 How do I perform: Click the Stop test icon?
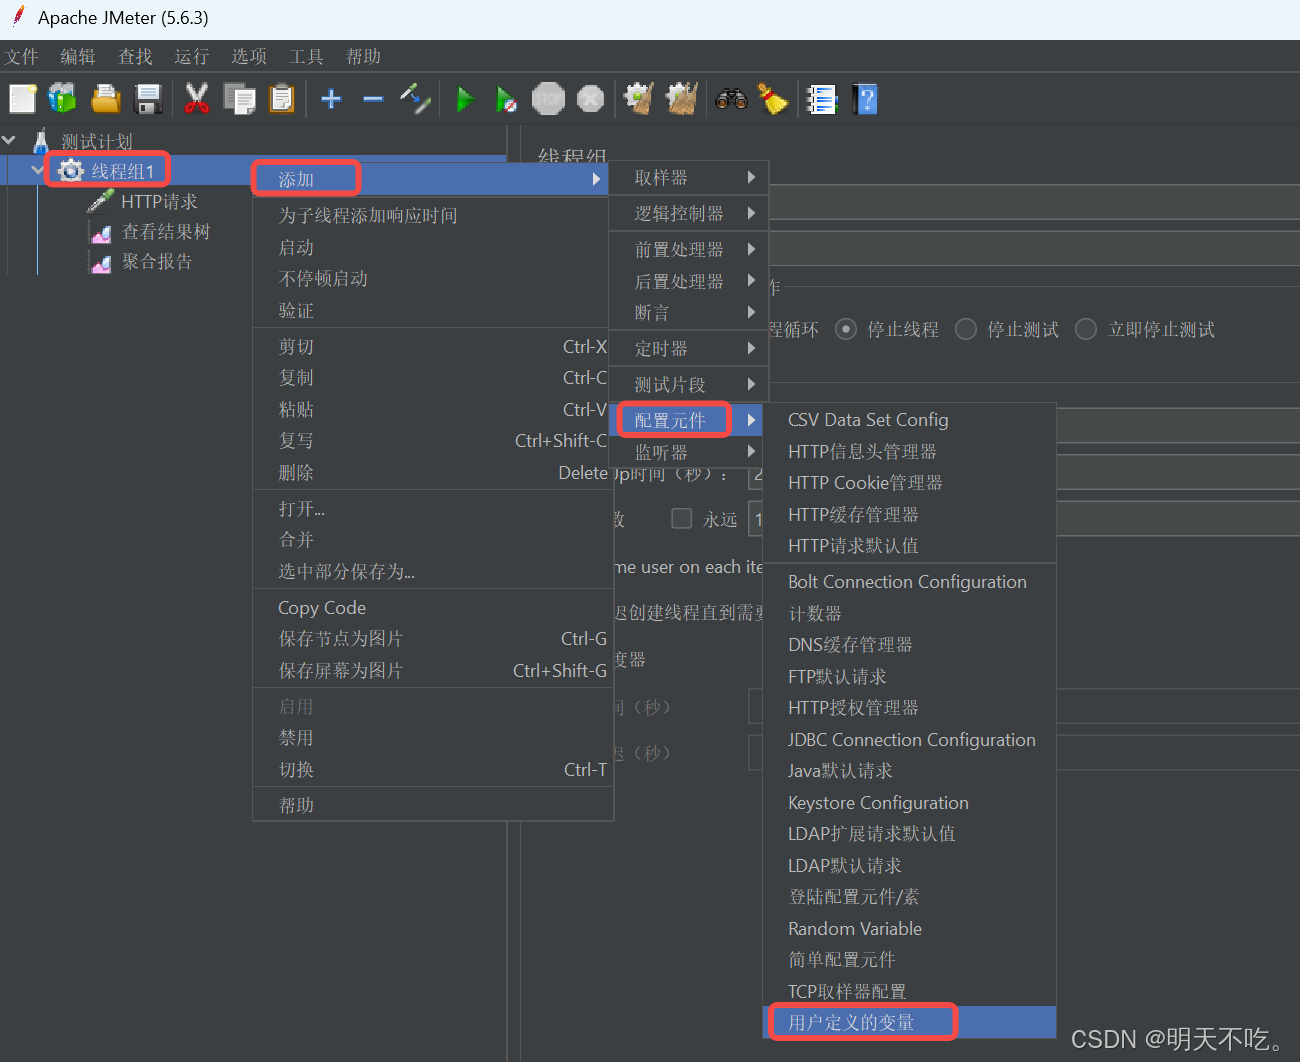[548, 98]
